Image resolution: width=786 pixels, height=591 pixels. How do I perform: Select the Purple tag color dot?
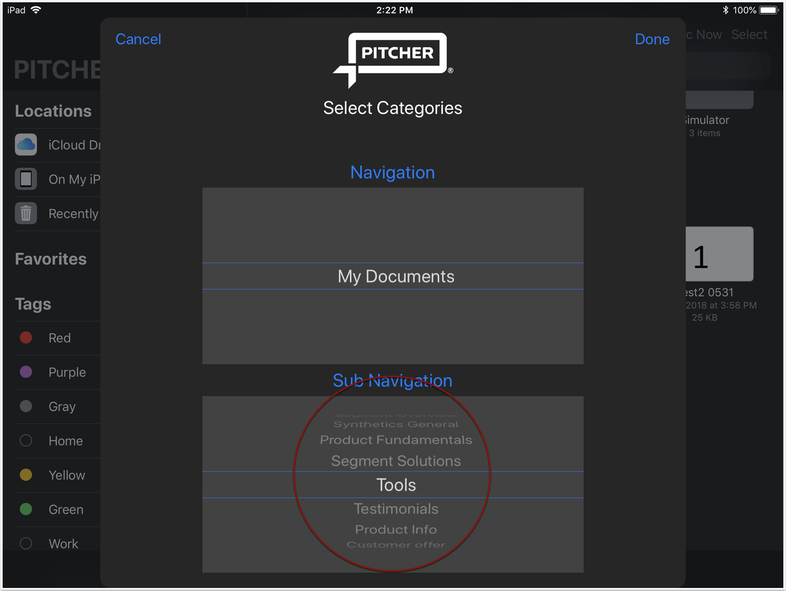point(26,372)
